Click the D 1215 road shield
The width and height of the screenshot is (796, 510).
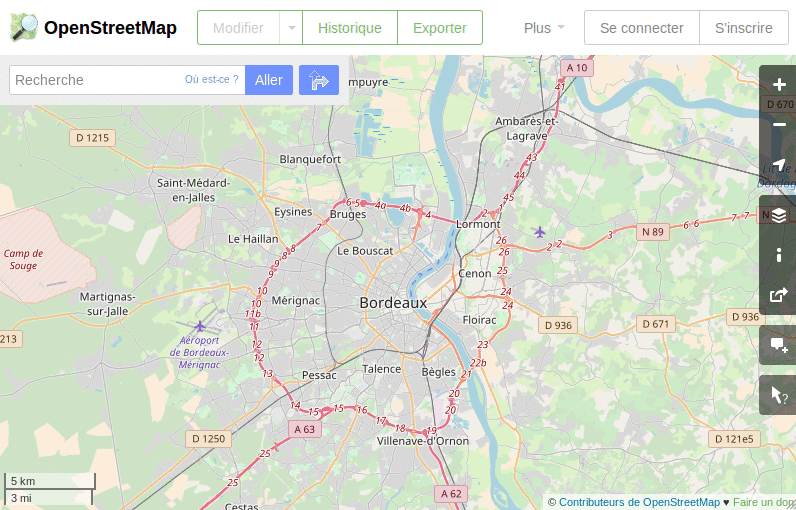pyautogui.click(x=92, y=138)
